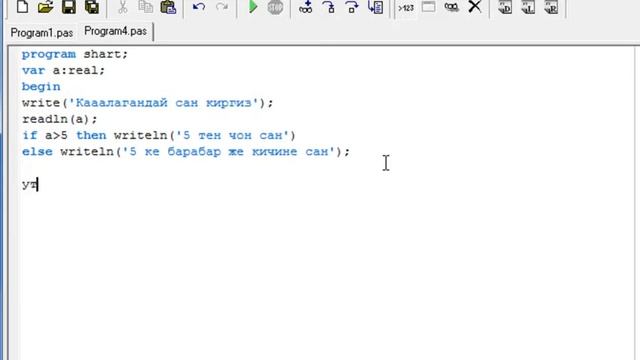This screenshot has width=640, height=360.
Task: Click the 'else writeln' code line
Action: coord(186,152)
